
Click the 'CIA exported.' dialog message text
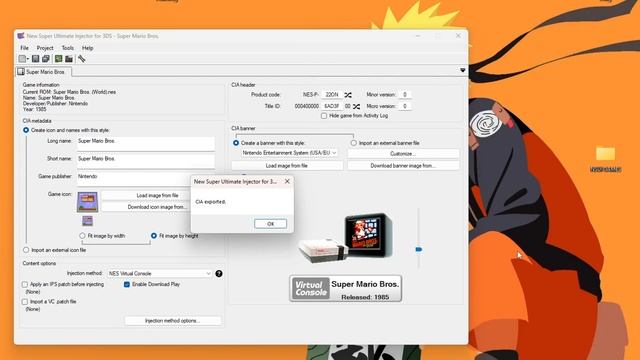[211, 202]
